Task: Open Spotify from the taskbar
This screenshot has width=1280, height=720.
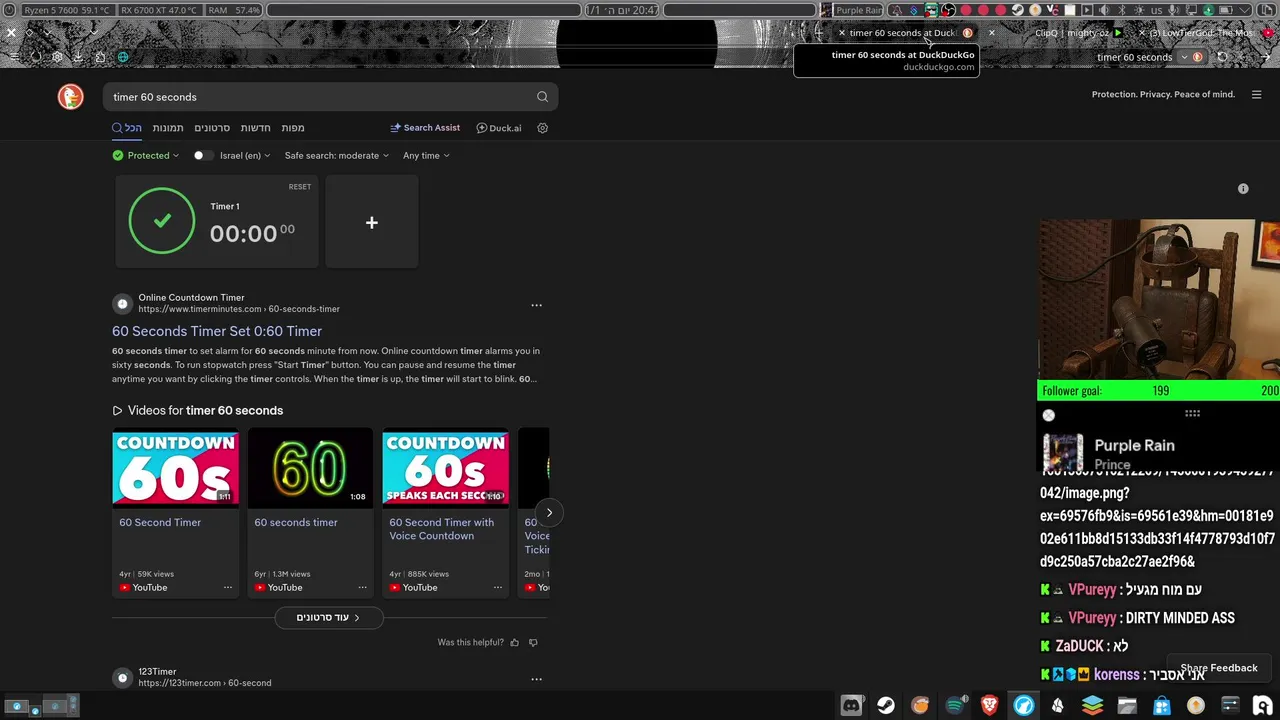Action: coord(955,705)
